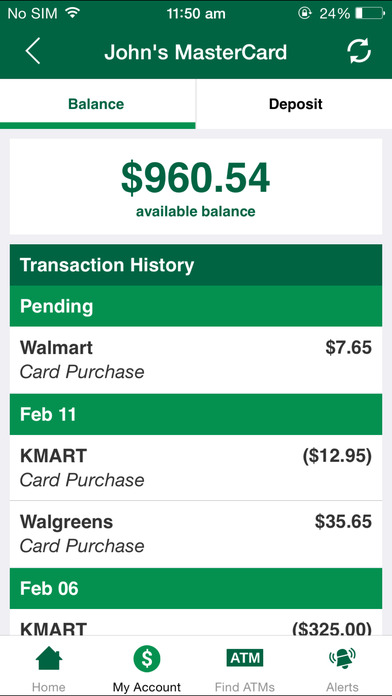The image size is (392, 696).
Task: Select the My Account dollar icon
Action: (x=147, y=659)
